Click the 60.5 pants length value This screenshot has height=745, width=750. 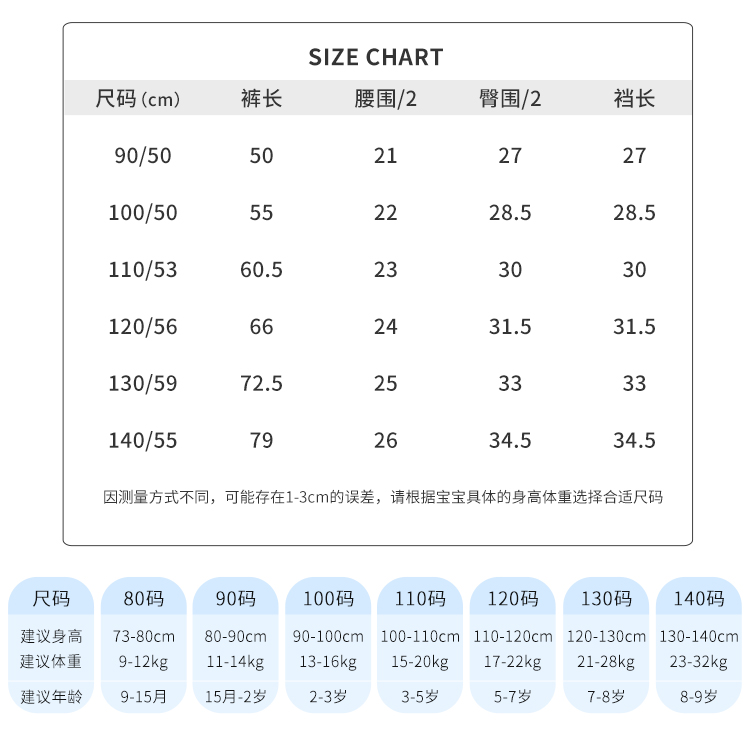261,270
